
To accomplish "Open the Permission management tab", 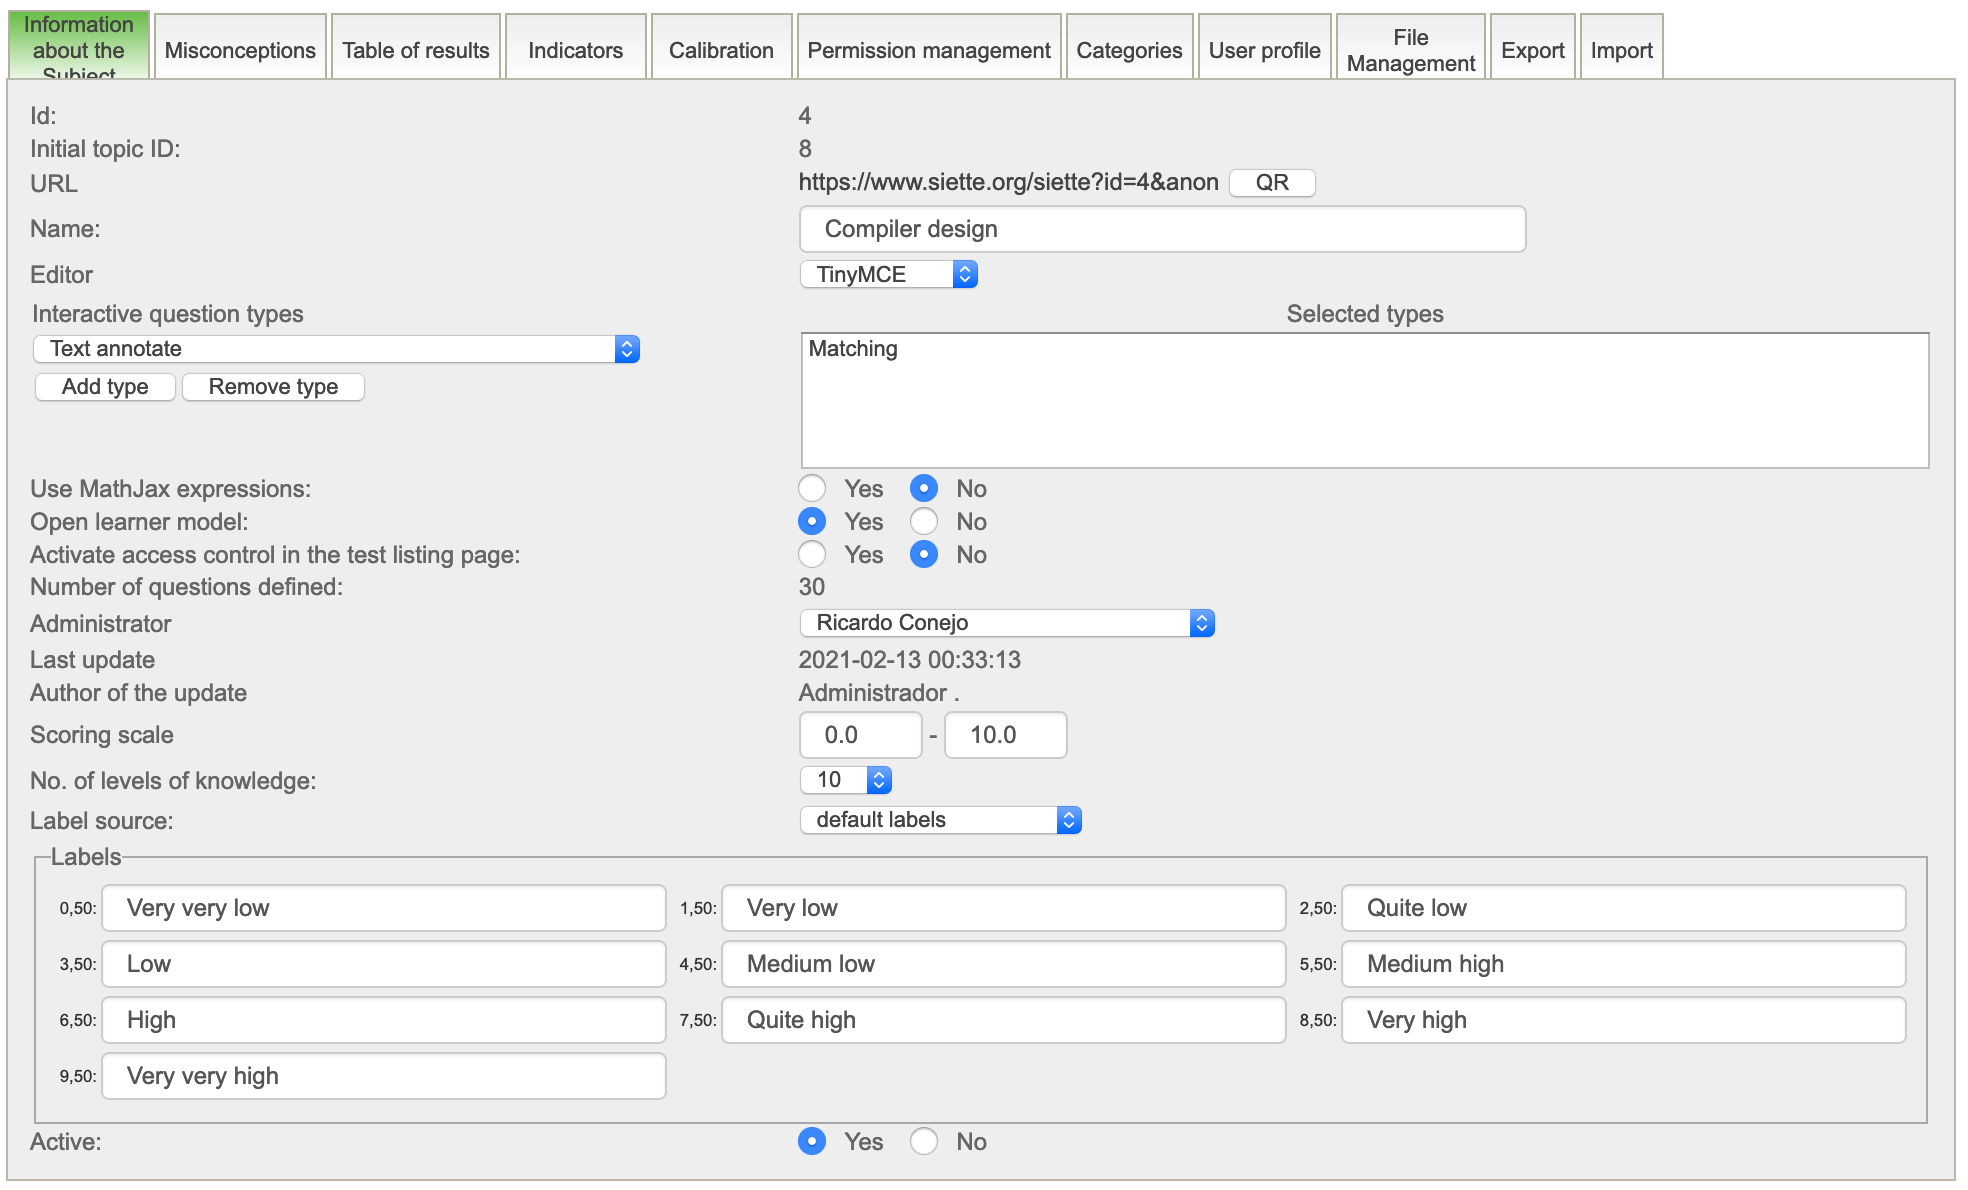I will point(928,50).
